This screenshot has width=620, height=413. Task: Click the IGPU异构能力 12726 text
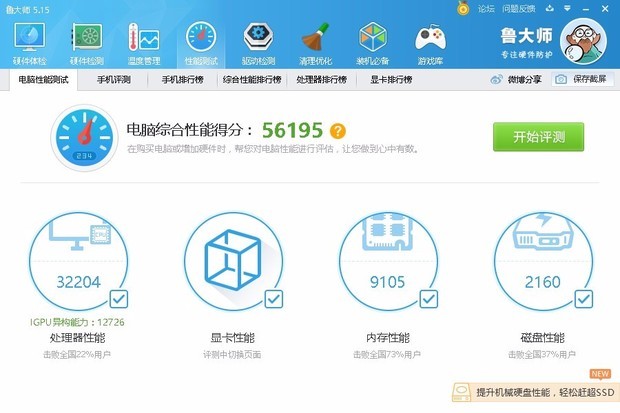78,322
